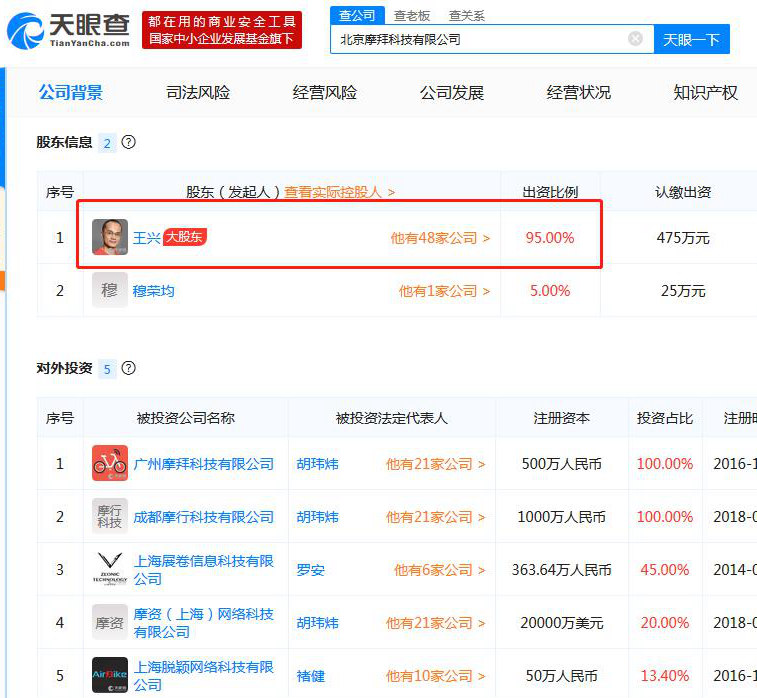This screenshot has width=757, height=698.
Task: Click the TianYanCha logo
Action: click(68, 30)
